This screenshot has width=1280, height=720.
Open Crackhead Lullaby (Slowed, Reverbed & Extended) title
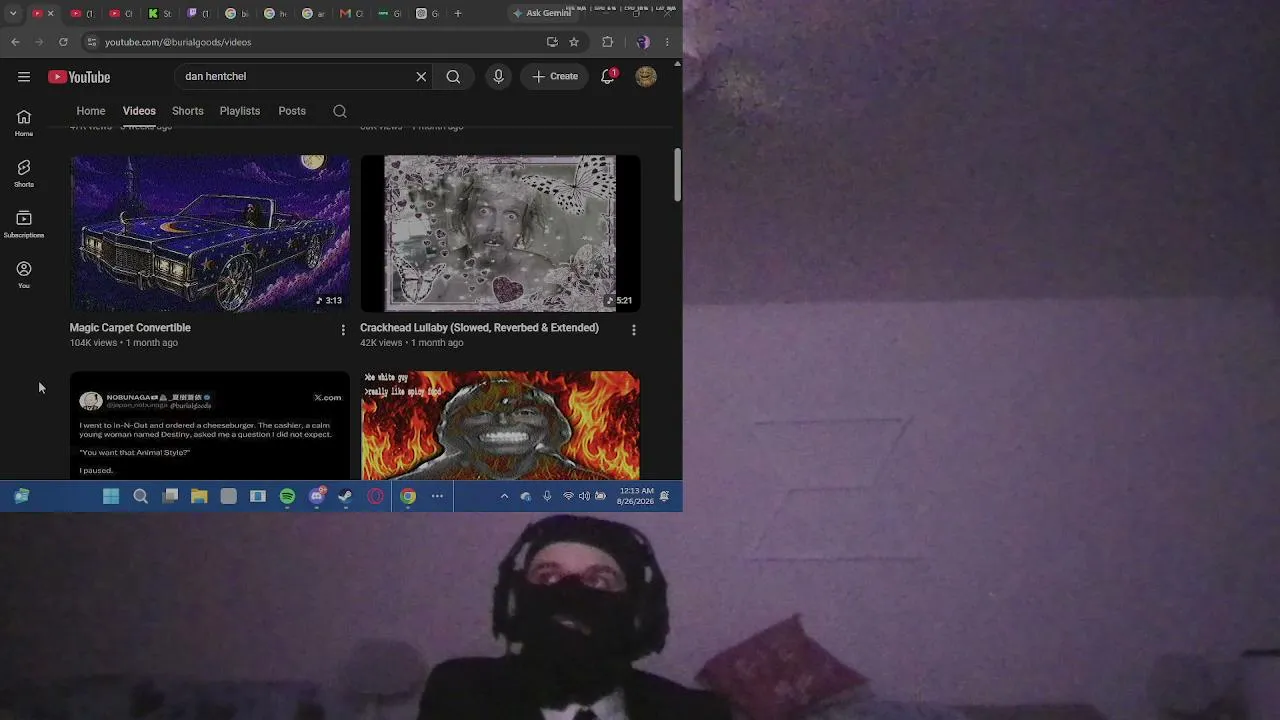479,328
